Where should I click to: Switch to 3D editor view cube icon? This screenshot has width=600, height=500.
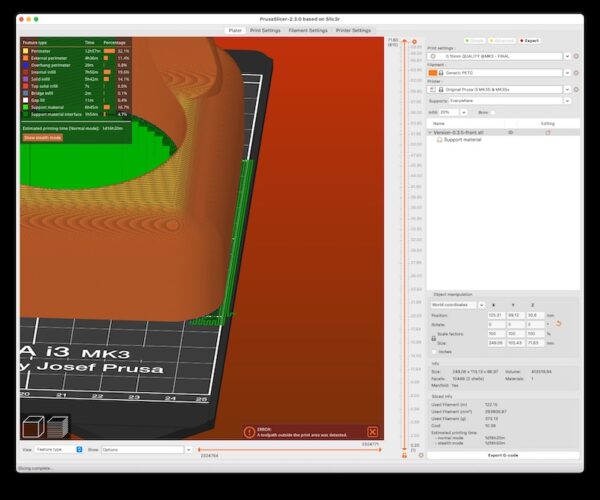[x=33, y=427]
